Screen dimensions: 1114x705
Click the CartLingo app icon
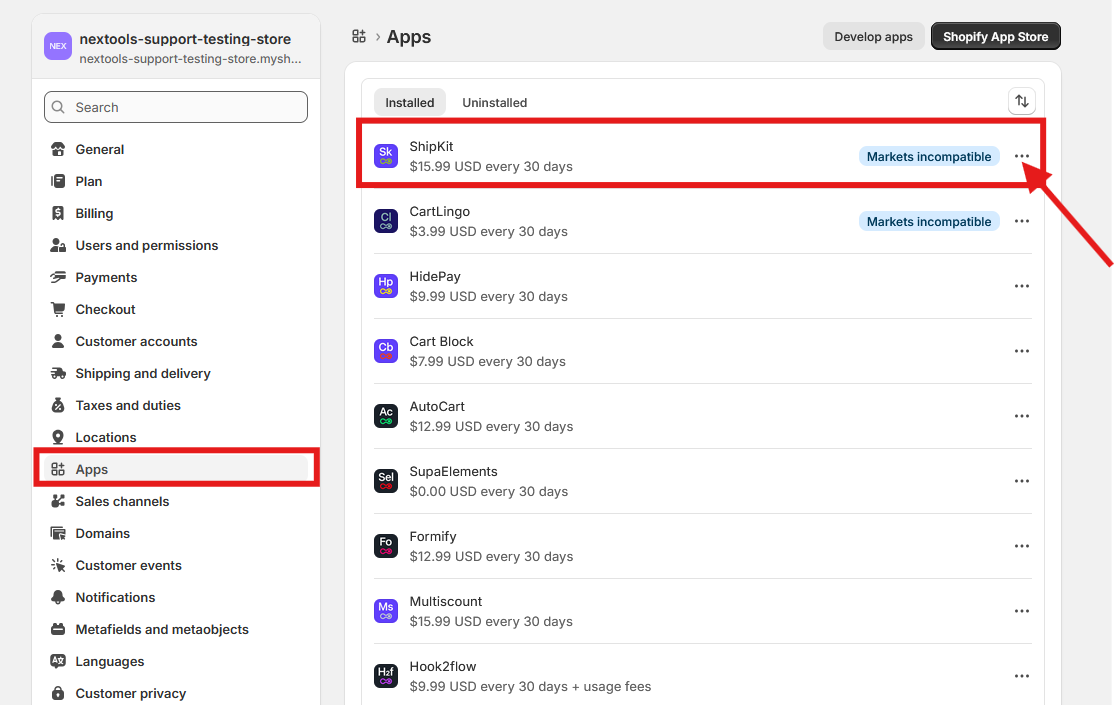386,221
